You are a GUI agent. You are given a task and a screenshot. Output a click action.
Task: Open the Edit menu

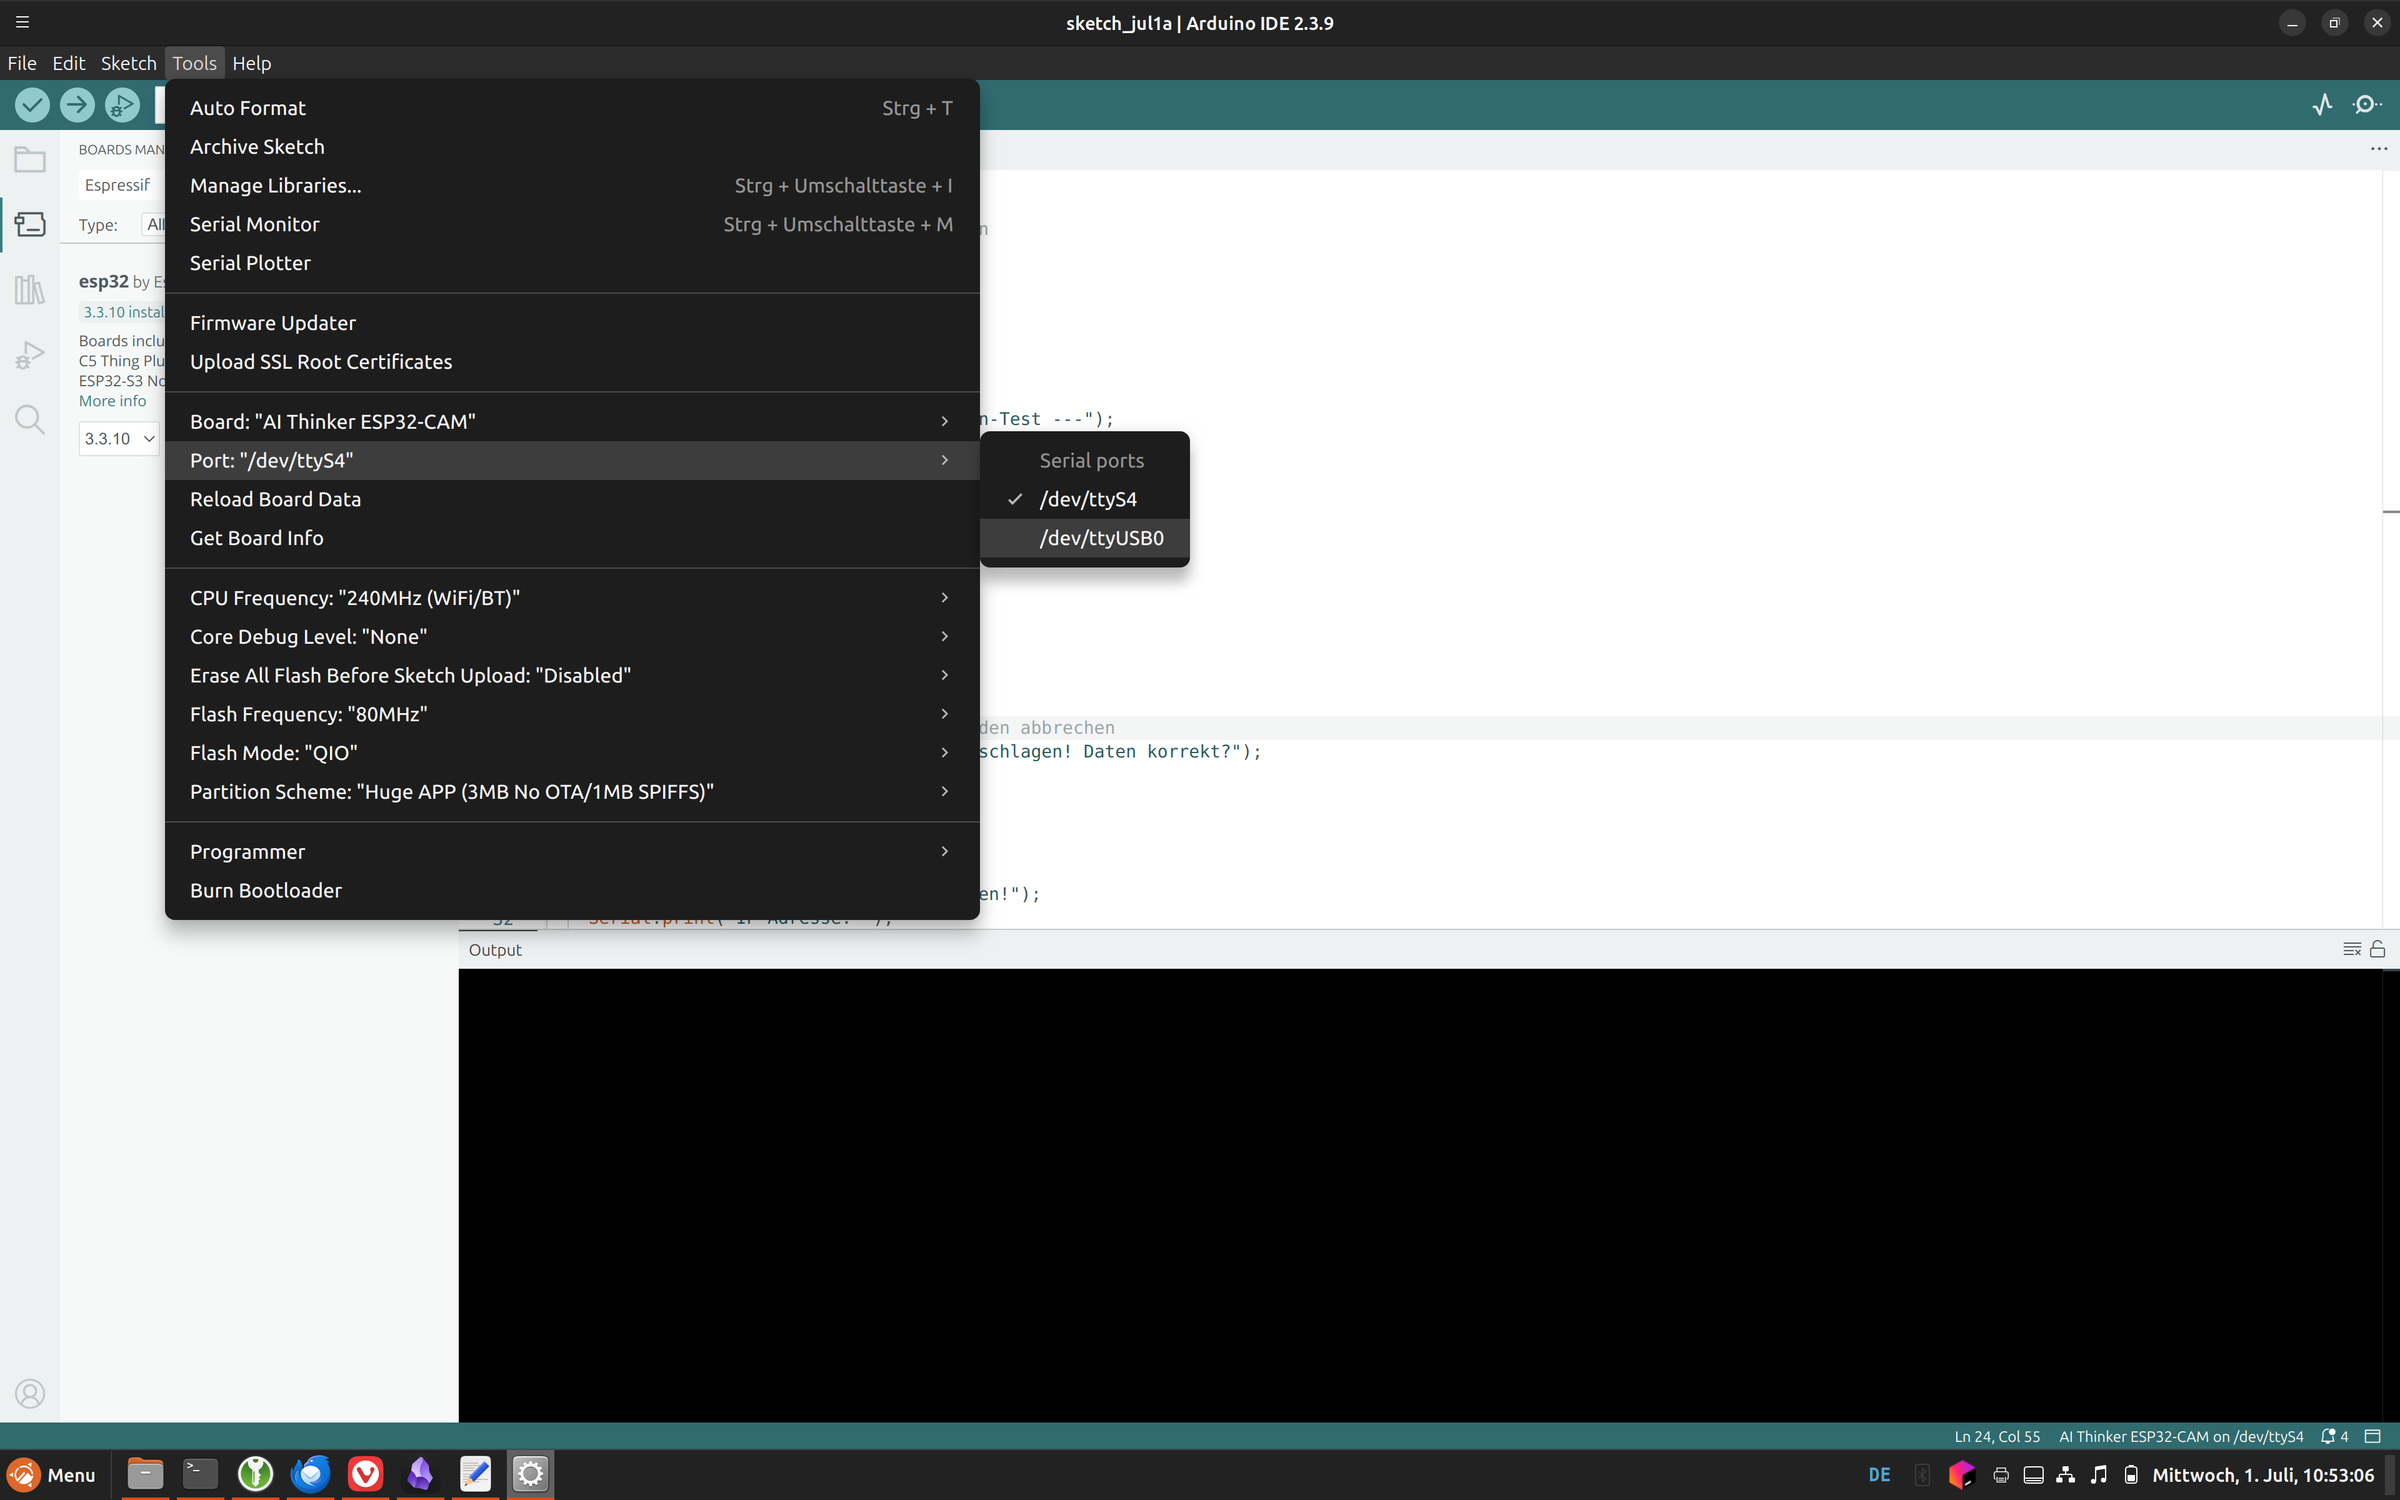(68, 63)
